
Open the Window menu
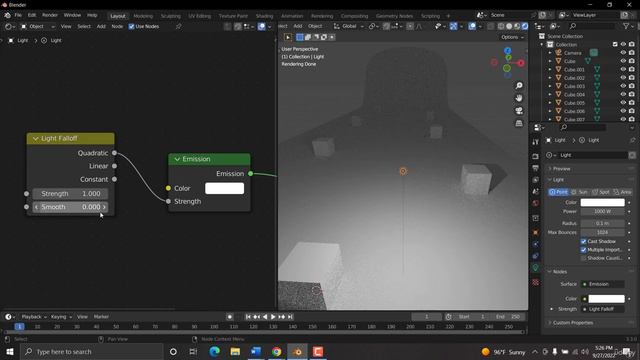72,15
